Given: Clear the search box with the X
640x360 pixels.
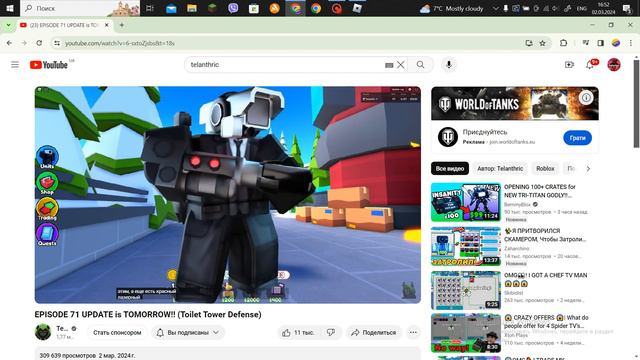Looking at the screenshot, I should tap(401, 64).
